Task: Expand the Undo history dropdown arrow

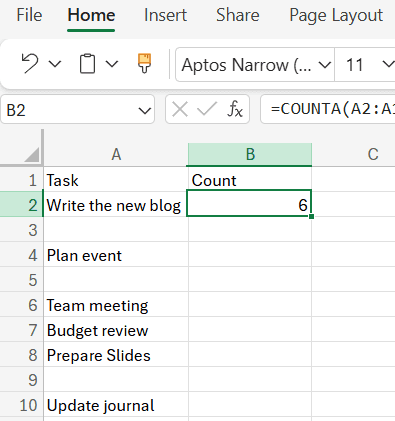Action: [x=55, y=63]
